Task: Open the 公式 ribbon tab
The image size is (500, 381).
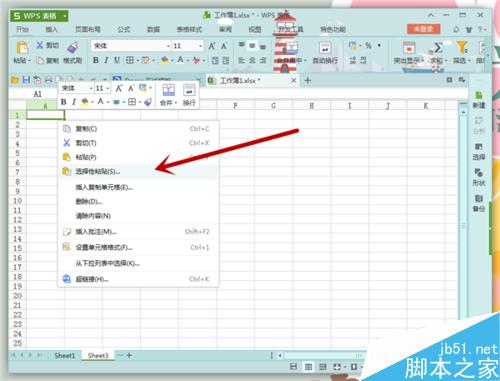Action: (124, 29)
